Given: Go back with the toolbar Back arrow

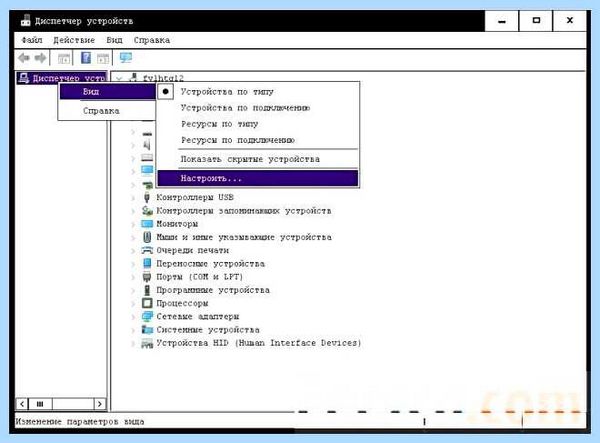Looking at the screenshot, I should 24,58.
